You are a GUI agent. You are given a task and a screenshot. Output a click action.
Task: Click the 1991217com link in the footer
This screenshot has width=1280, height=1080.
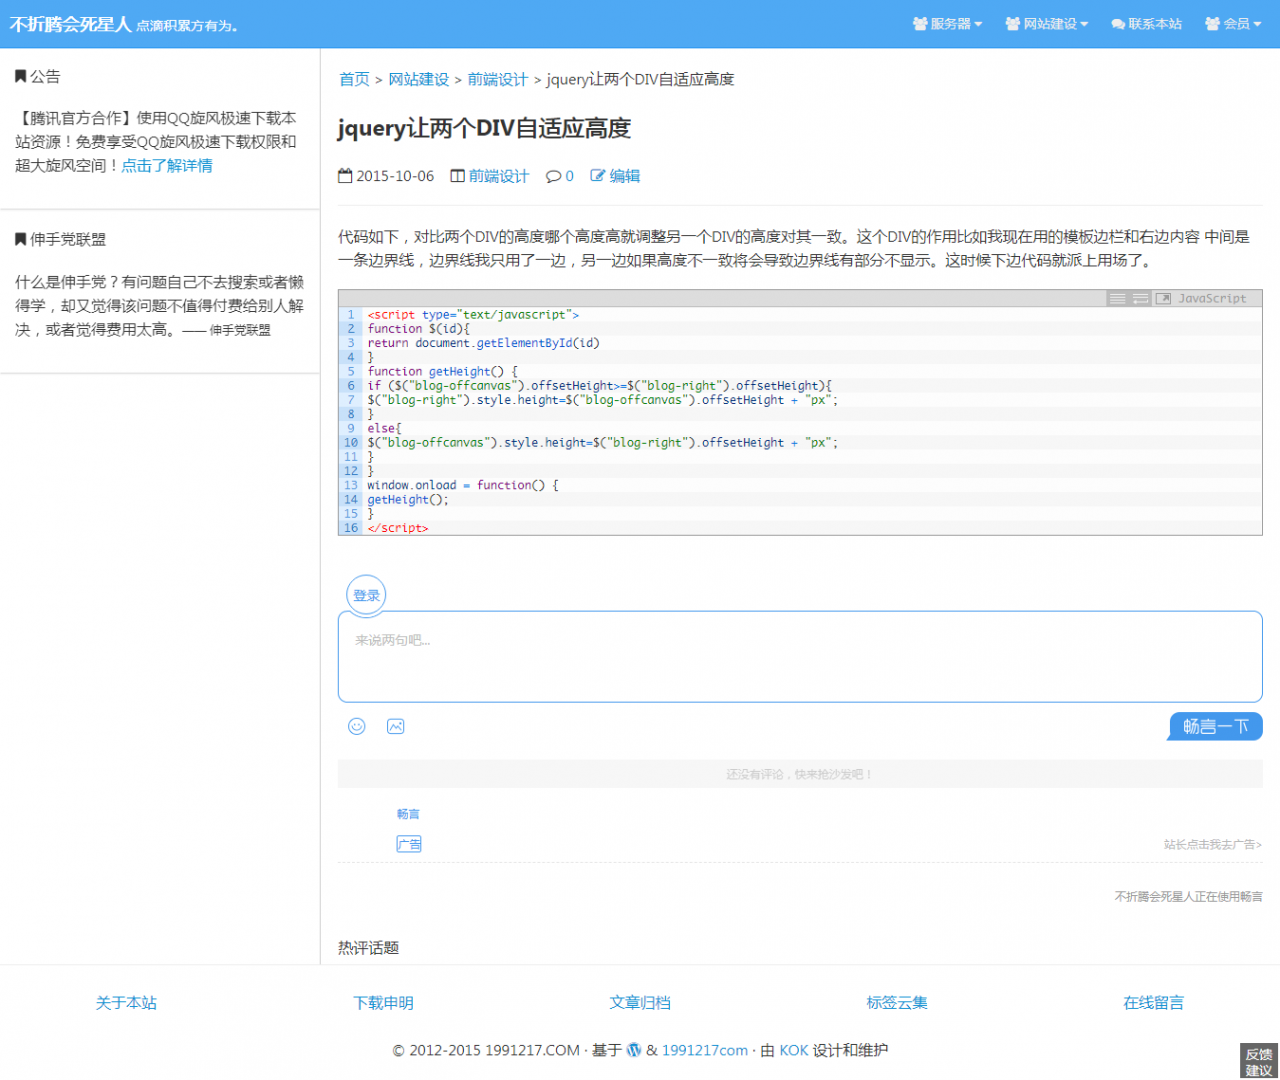tap(705, 1050)
